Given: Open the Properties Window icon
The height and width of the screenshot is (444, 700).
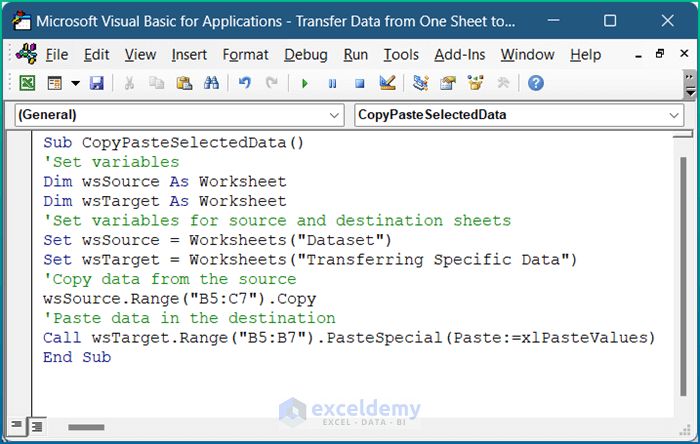Looking at the screenshot, I should point(448,83).
